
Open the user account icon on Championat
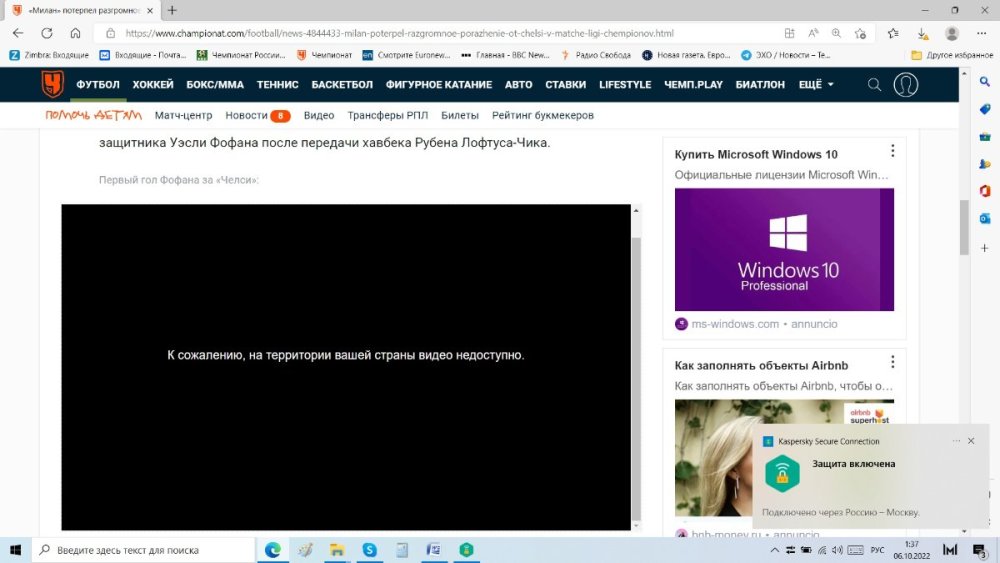pyautogui.click(x=906, y=84)
